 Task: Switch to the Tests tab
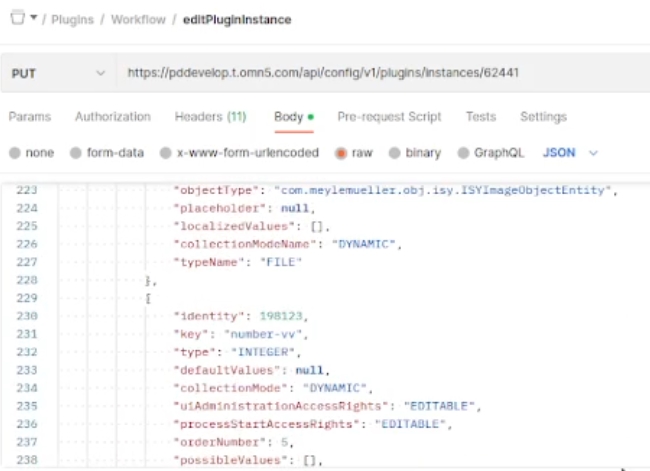coord(480,117)
